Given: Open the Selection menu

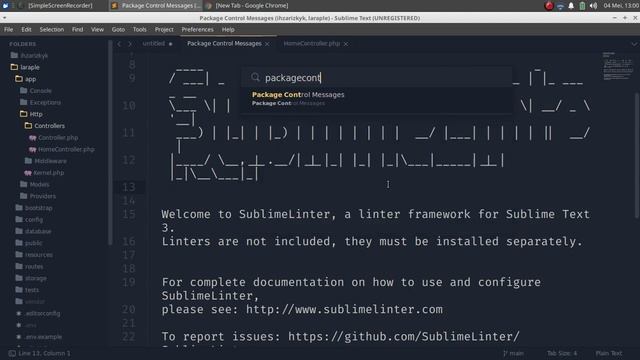Looking at the screenshot, I should [51, 29].
